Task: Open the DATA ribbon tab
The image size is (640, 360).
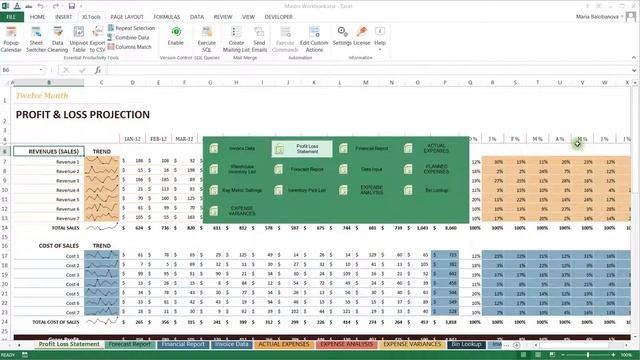Action: pyautogui.click(x=197, y=17)
